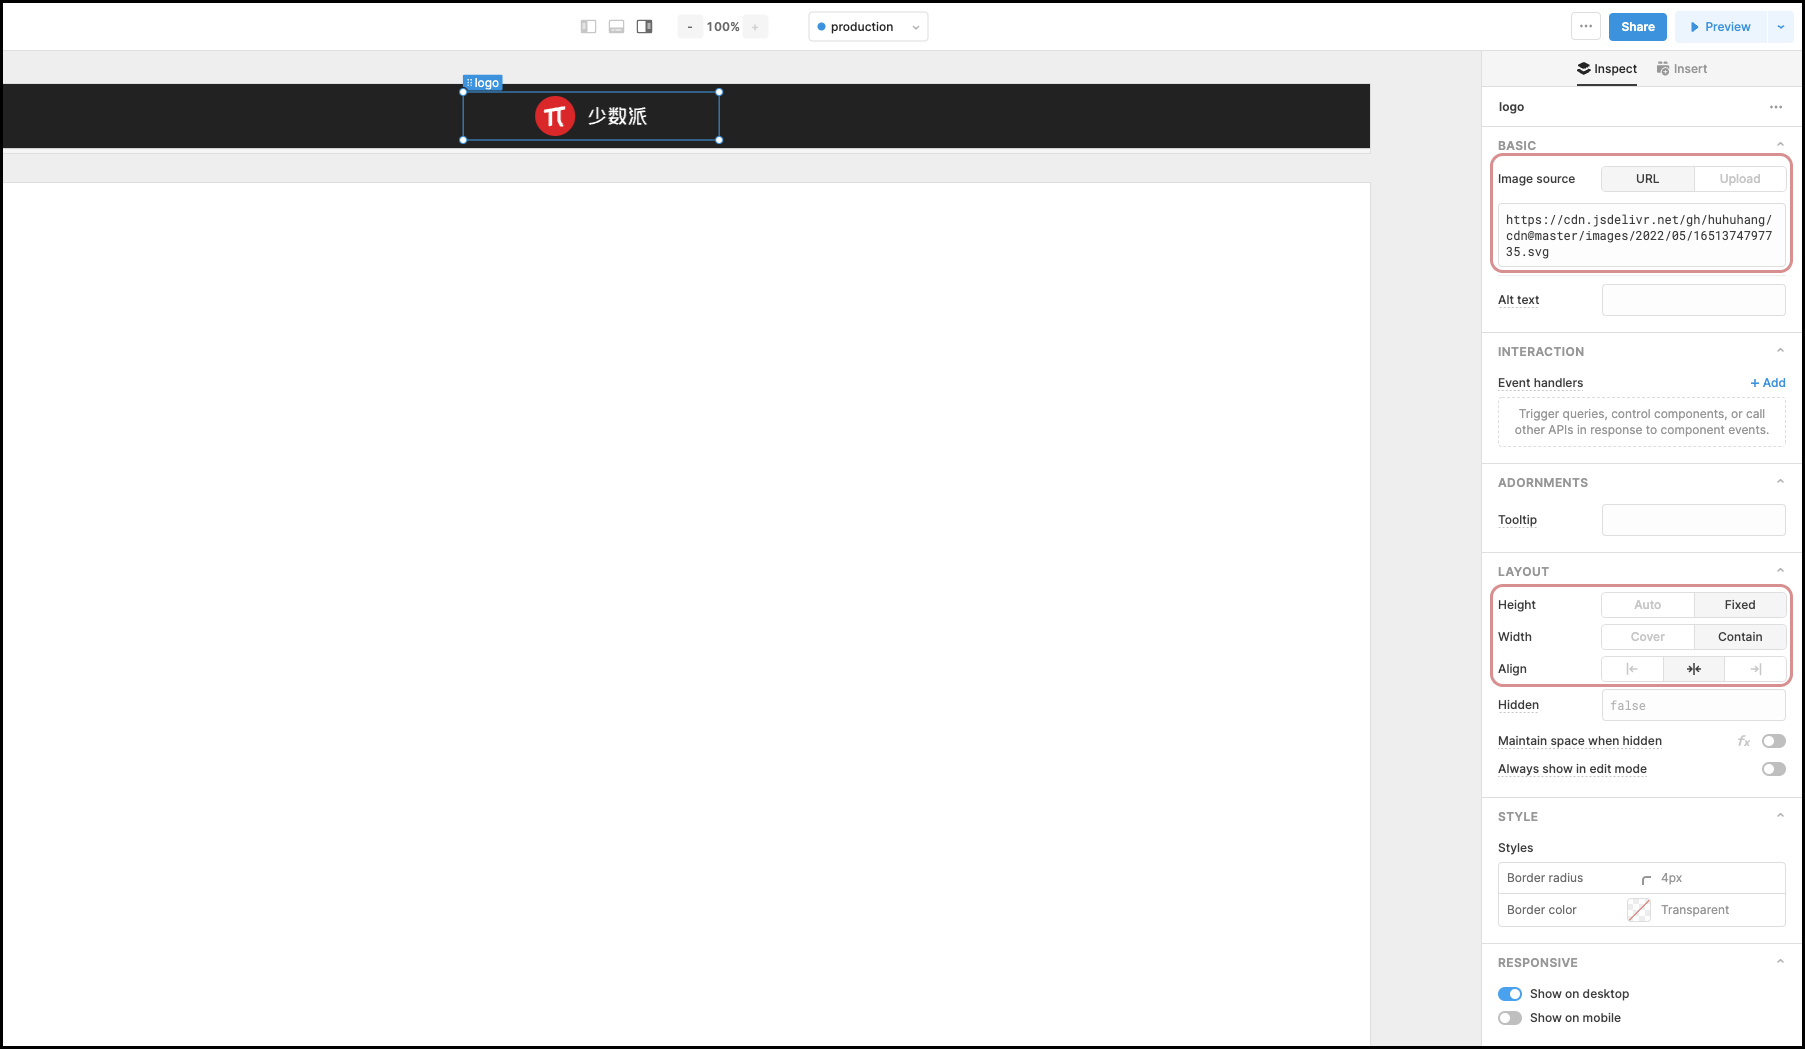Toggle Maintain space when hidden
The image size is (1805, 1049).
tap(1774, 741)
